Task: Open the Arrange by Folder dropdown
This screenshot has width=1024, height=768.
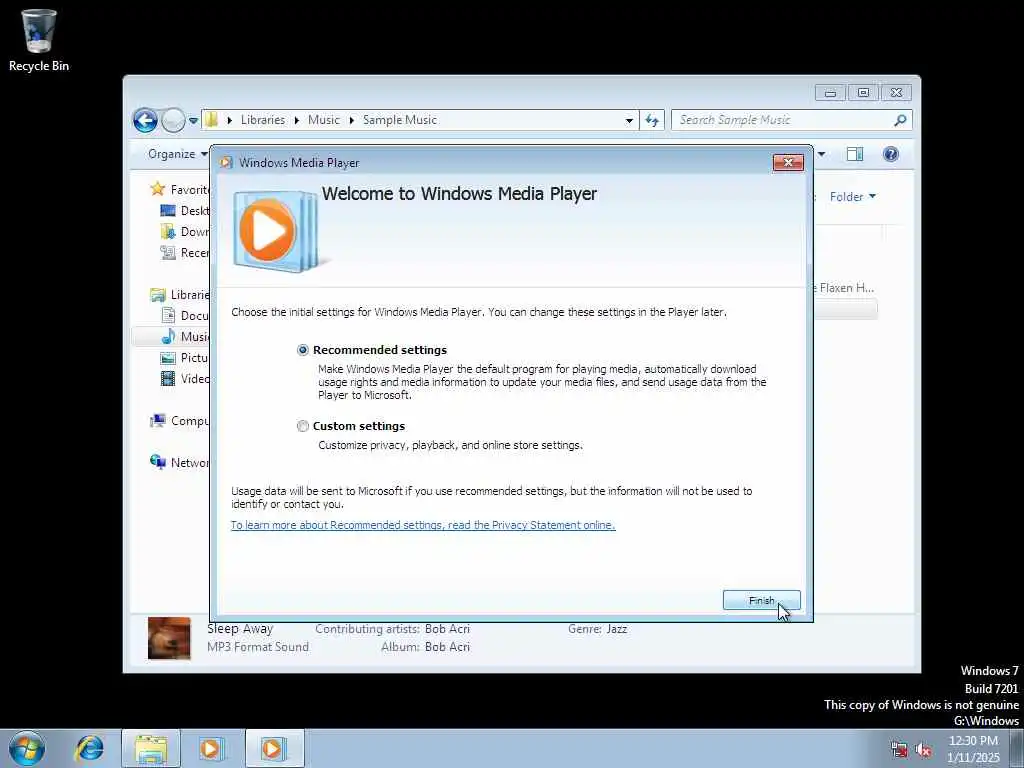Action: 853,197
